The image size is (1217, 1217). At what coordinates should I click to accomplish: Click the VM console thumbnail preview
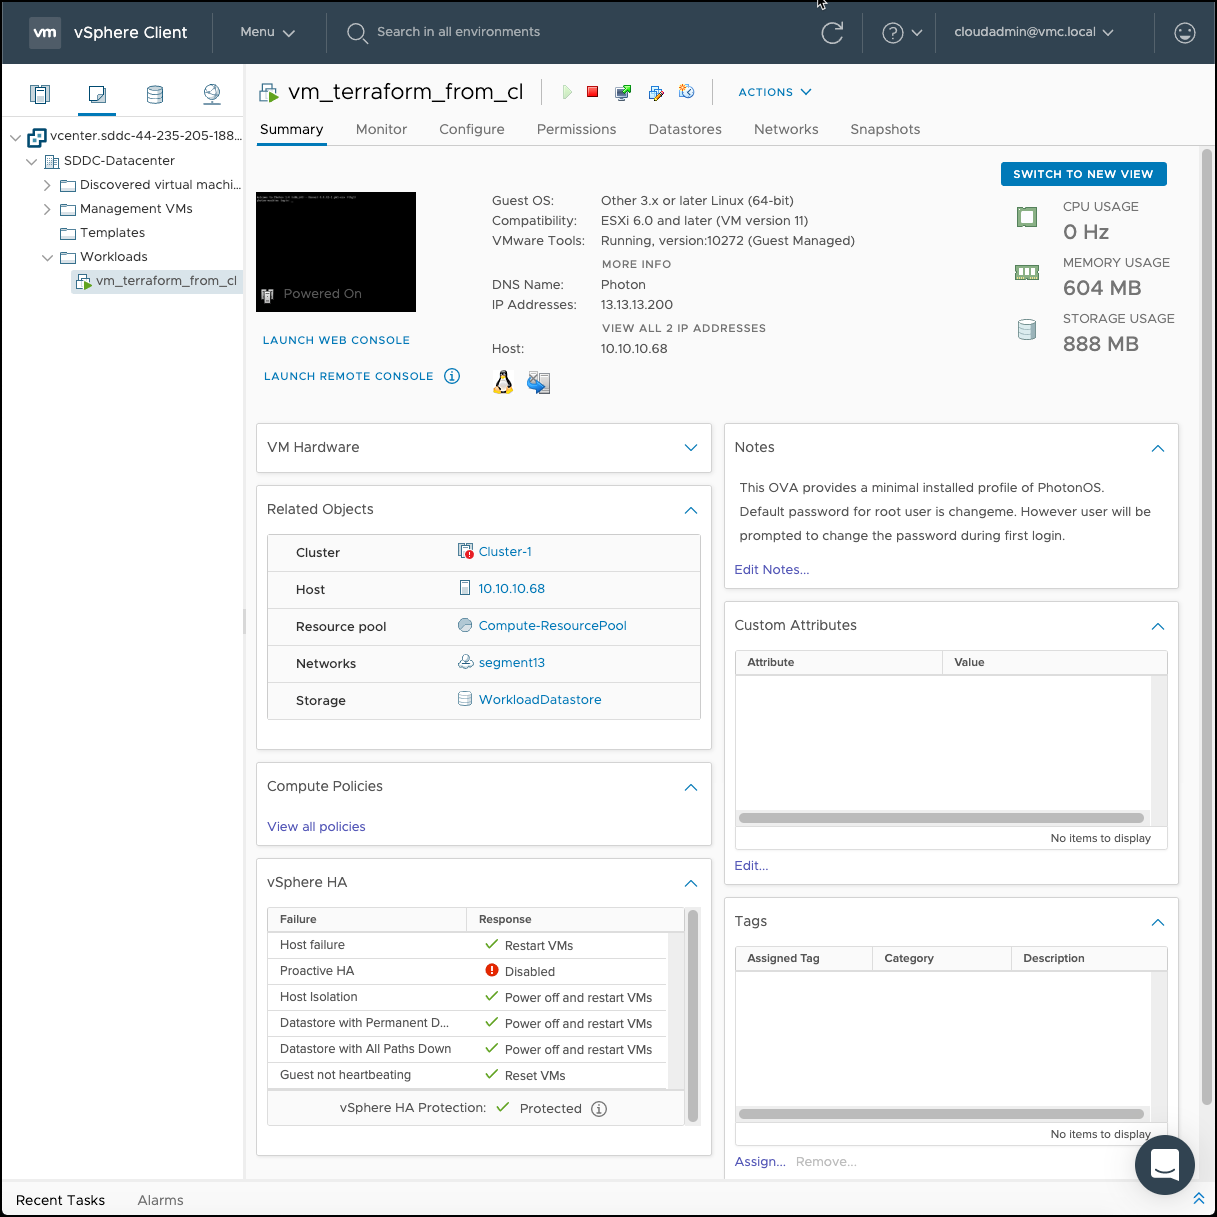336,251
